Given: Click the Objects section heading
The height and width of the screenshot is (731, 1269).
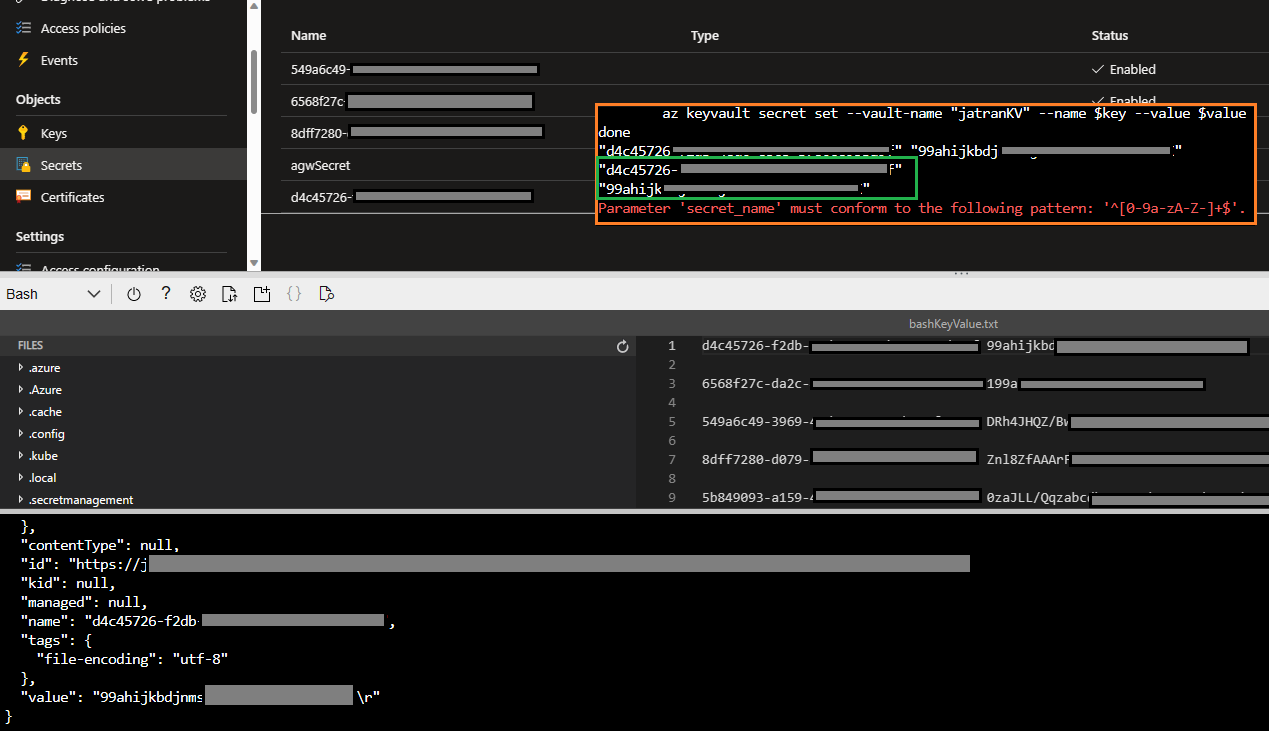Looking at the screenshot, I should [x=38, y=99].
